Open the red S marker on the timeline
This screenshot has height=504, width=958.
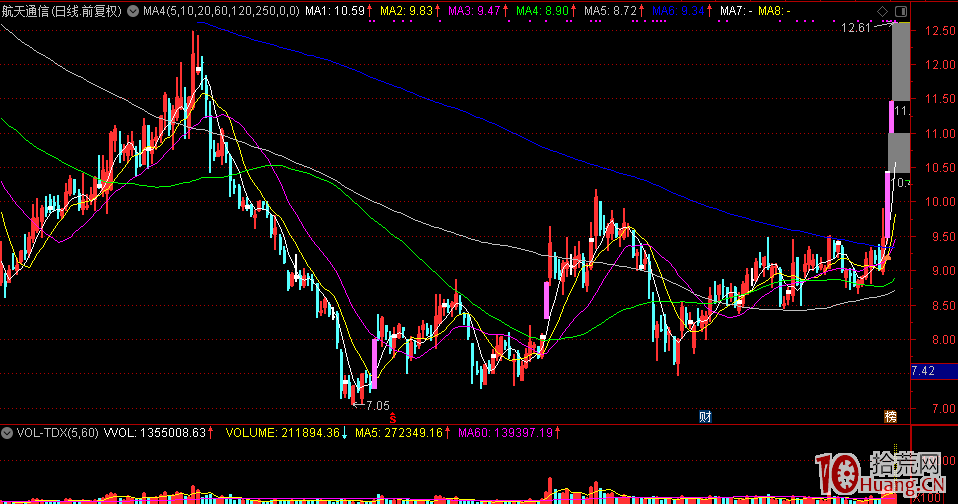393,418
